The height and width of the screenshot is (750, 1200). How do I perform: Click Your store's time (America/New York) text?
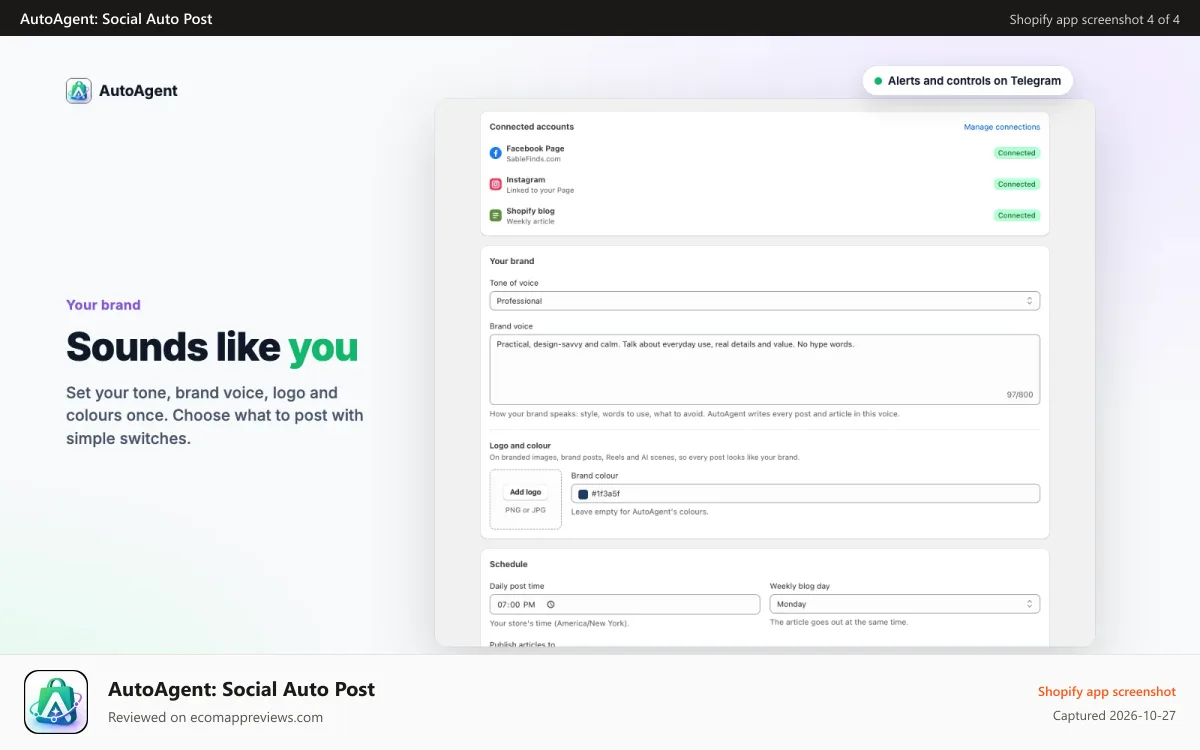[559, 623]
